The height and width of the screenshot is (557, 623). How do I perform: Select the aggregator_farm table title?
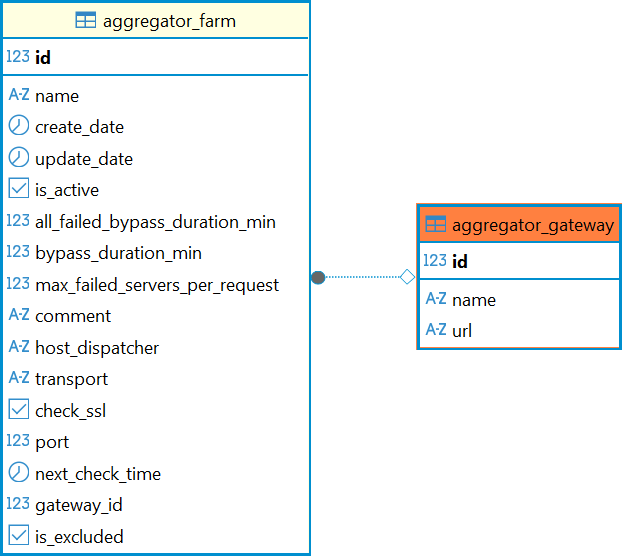click(x=169, y=21)
